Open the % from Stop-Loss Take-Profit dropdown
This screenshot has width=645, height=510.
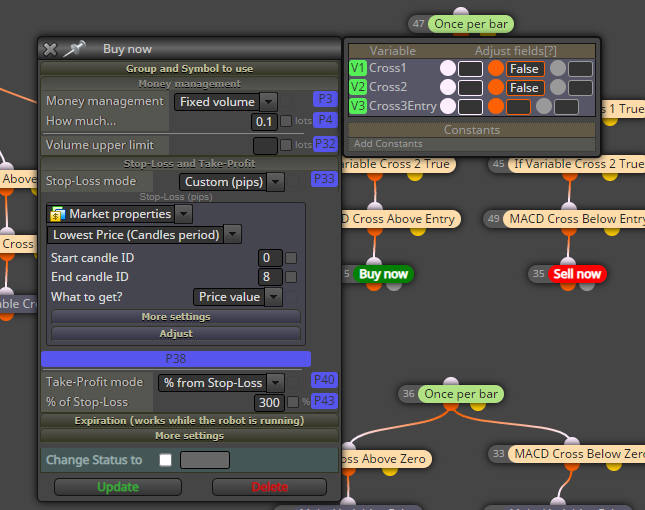coord(221,383)
